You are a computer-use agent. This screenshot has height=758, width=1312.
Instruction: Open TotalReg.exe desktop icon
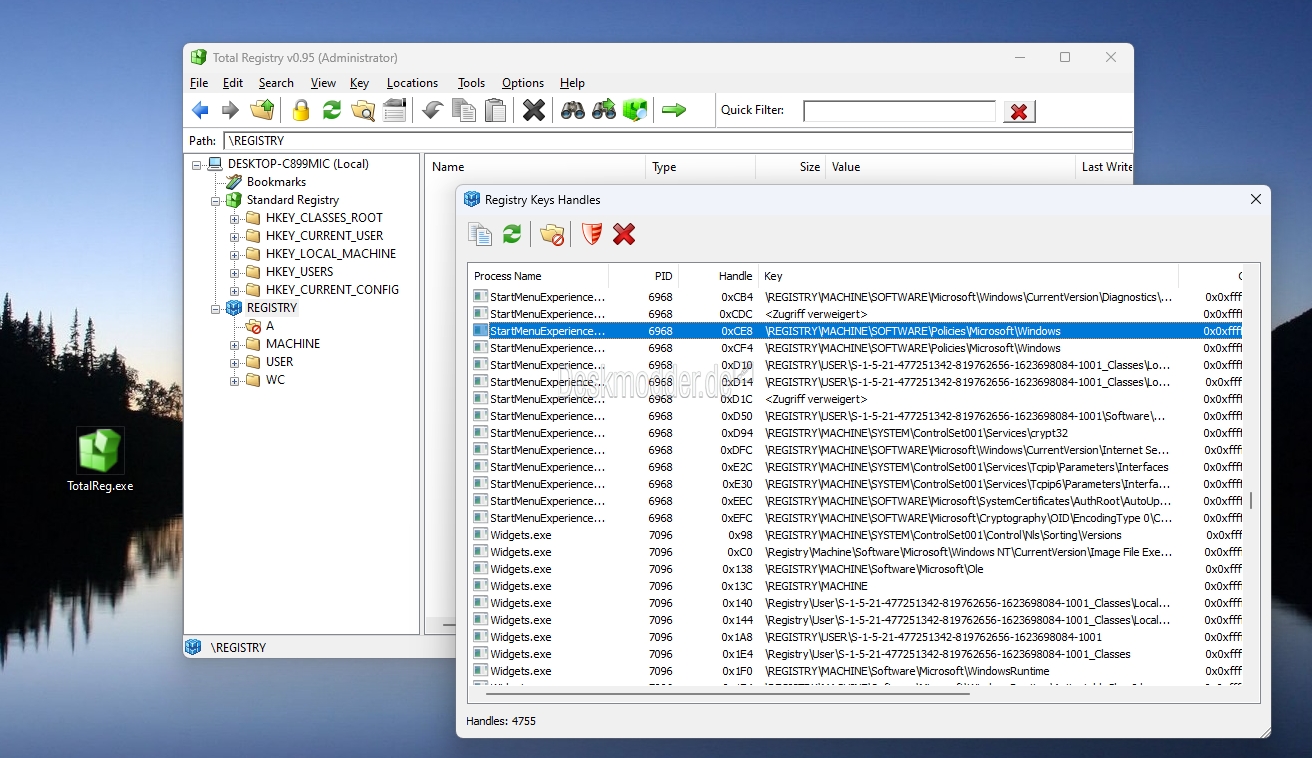tap(100, 461)
